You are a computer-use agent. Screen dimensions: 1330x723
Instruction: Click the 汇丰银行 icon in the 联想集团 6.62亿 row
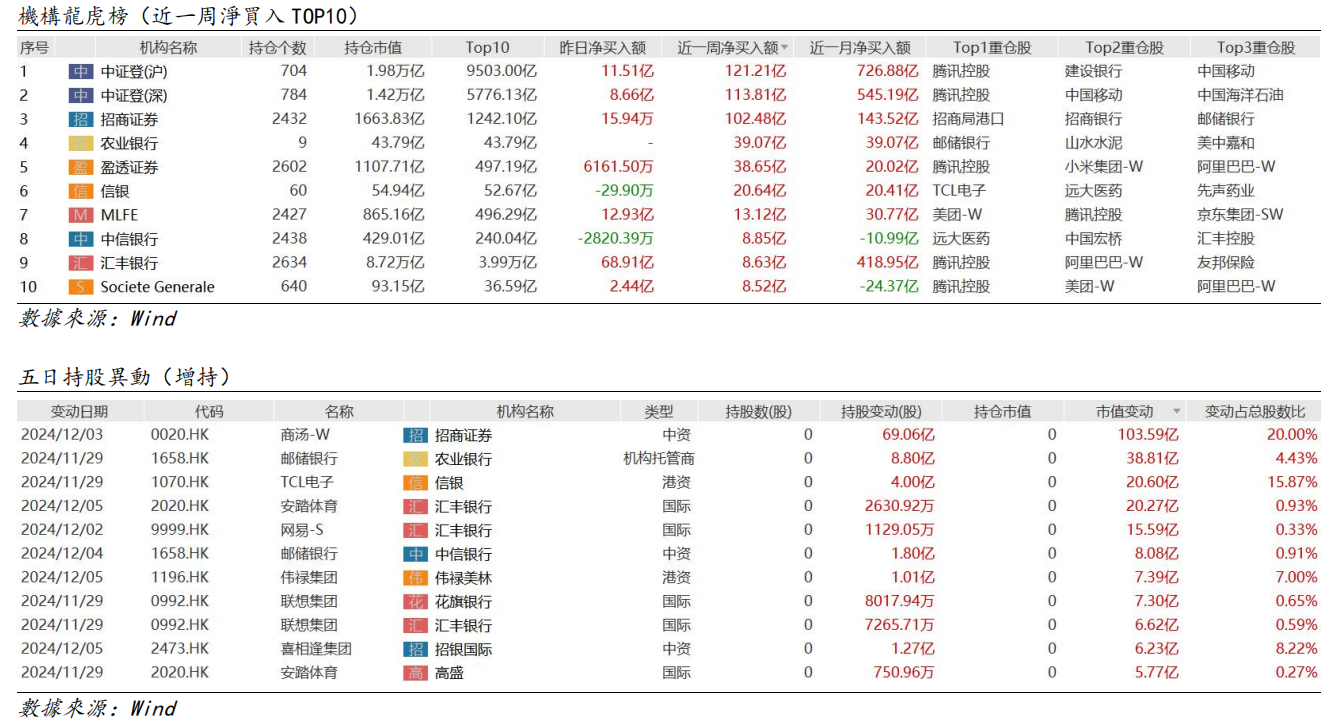415,625
